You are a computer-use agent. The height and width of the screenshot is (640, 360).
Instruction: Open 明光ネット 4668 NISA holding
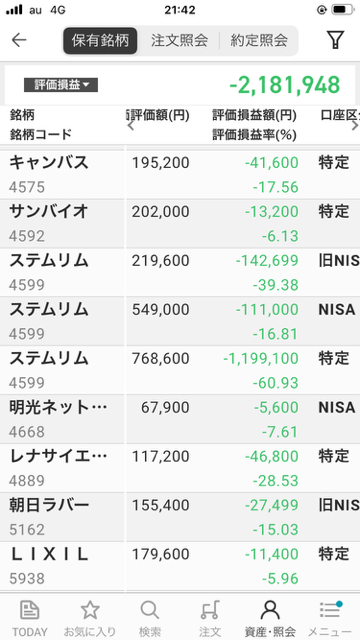180,419
